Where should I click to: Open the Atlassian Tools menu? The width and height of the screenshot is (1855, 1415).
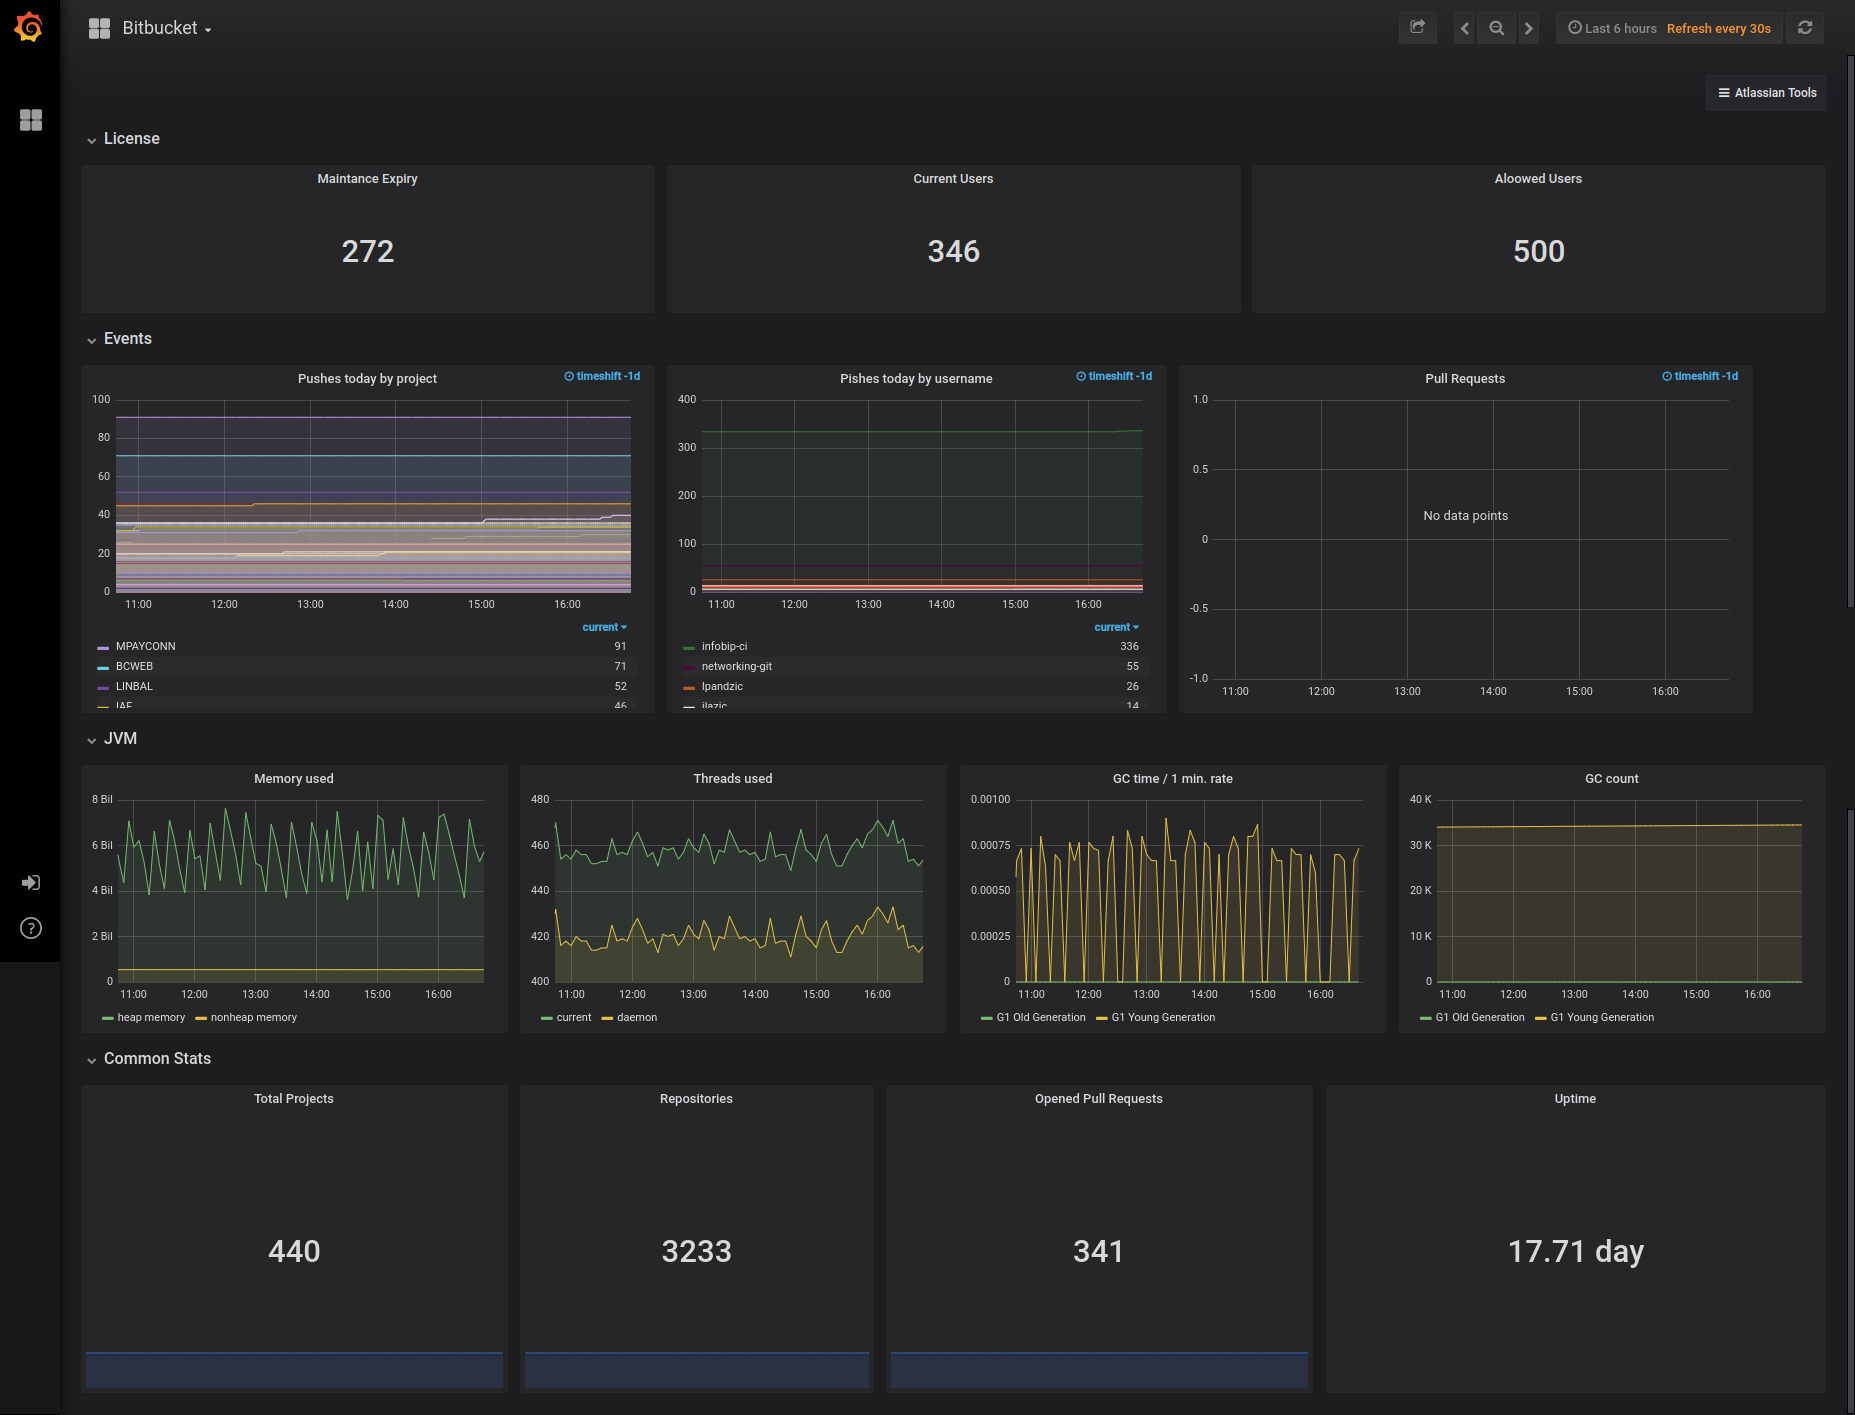click(x=1766, y=93)
